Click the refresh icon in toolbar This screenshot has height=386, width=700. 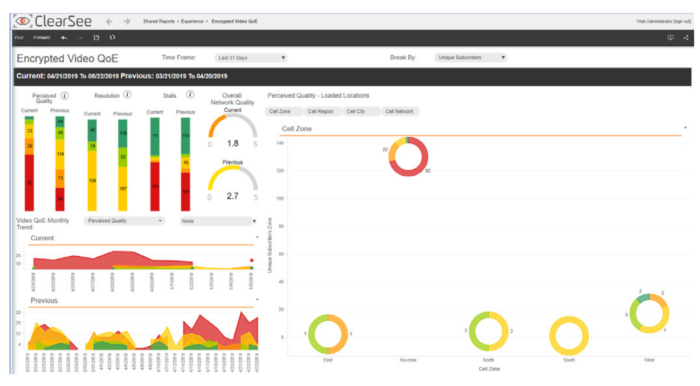[112, 38]
